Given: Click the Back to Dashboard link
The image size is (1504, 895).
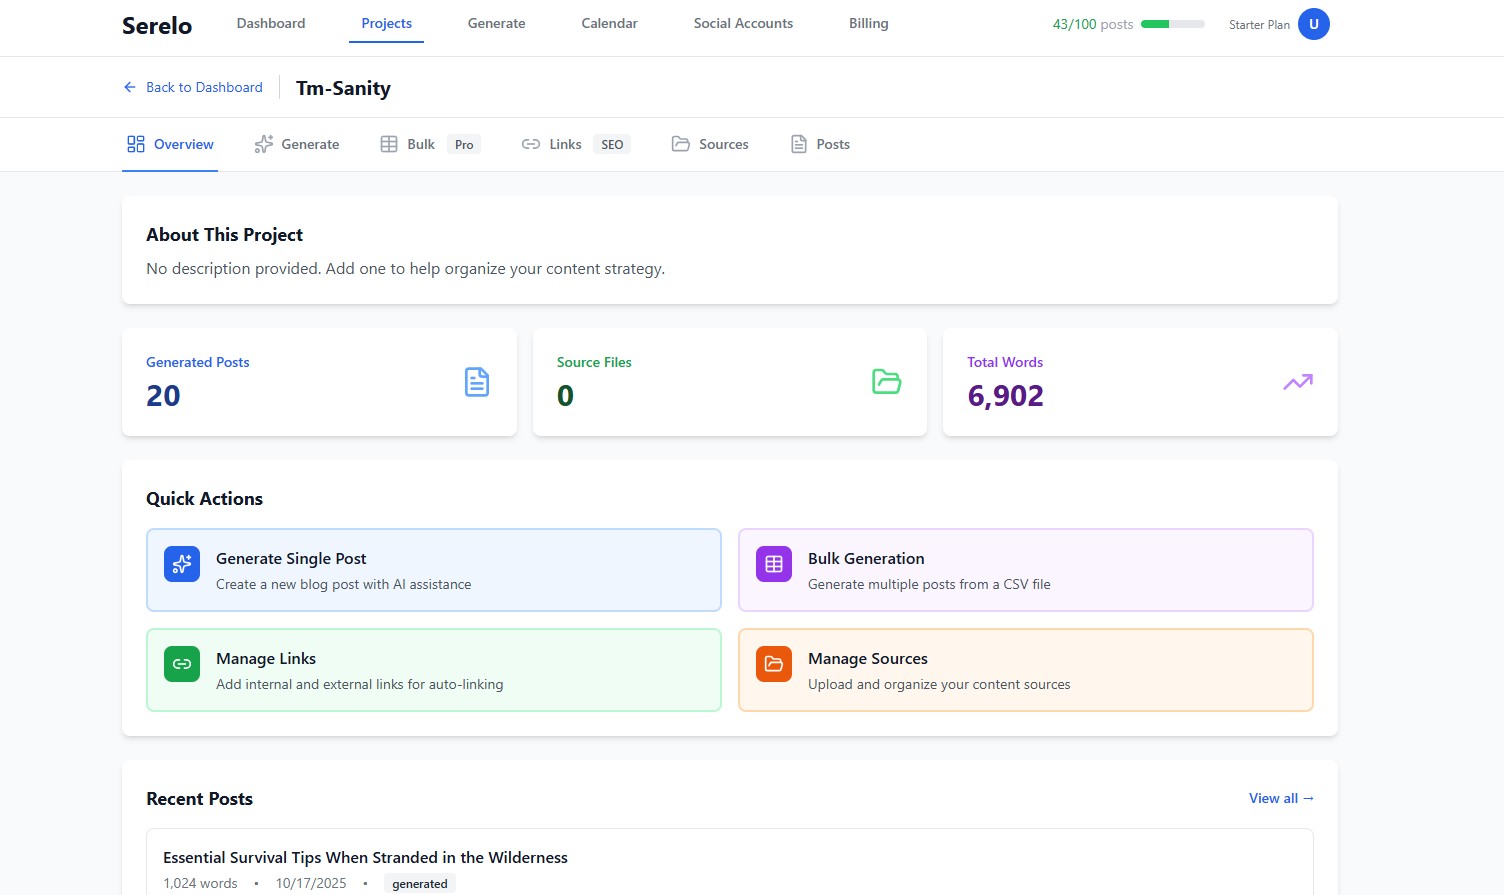Looking at the screenshot, I should click(203, 87).
